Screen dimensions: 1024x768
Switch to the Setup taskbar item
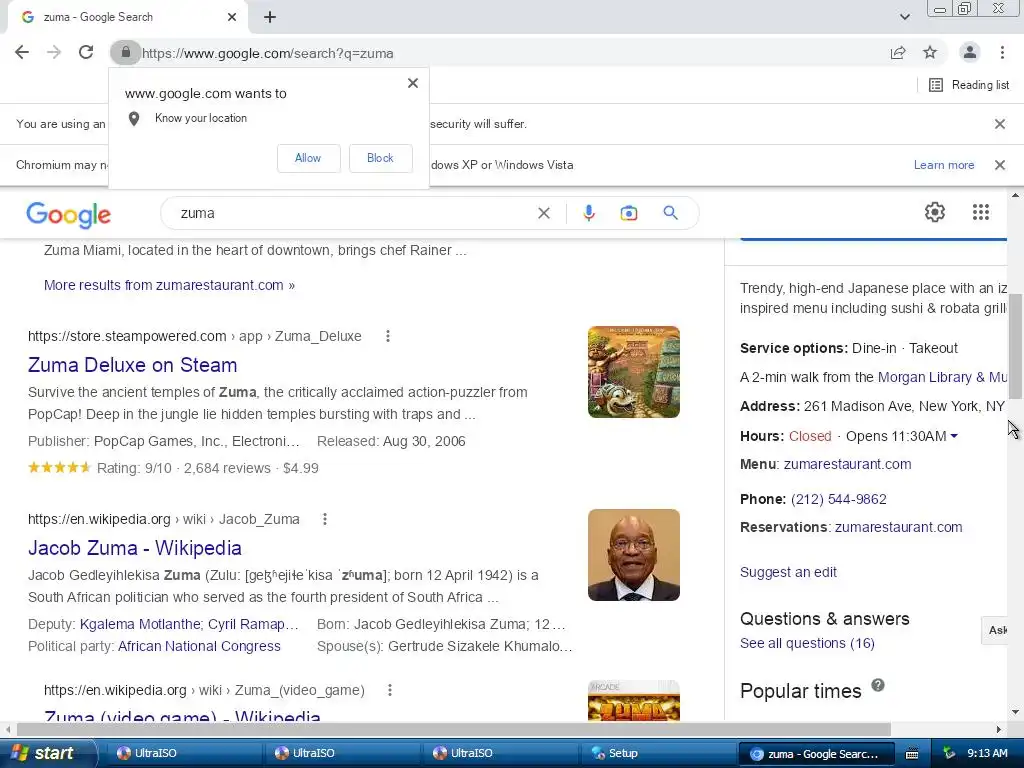pyautogui.click(x=657, y=753)
